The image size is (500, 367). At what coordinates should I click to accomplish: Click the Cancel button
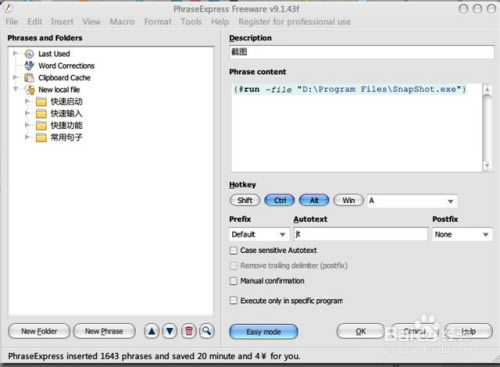414,331
